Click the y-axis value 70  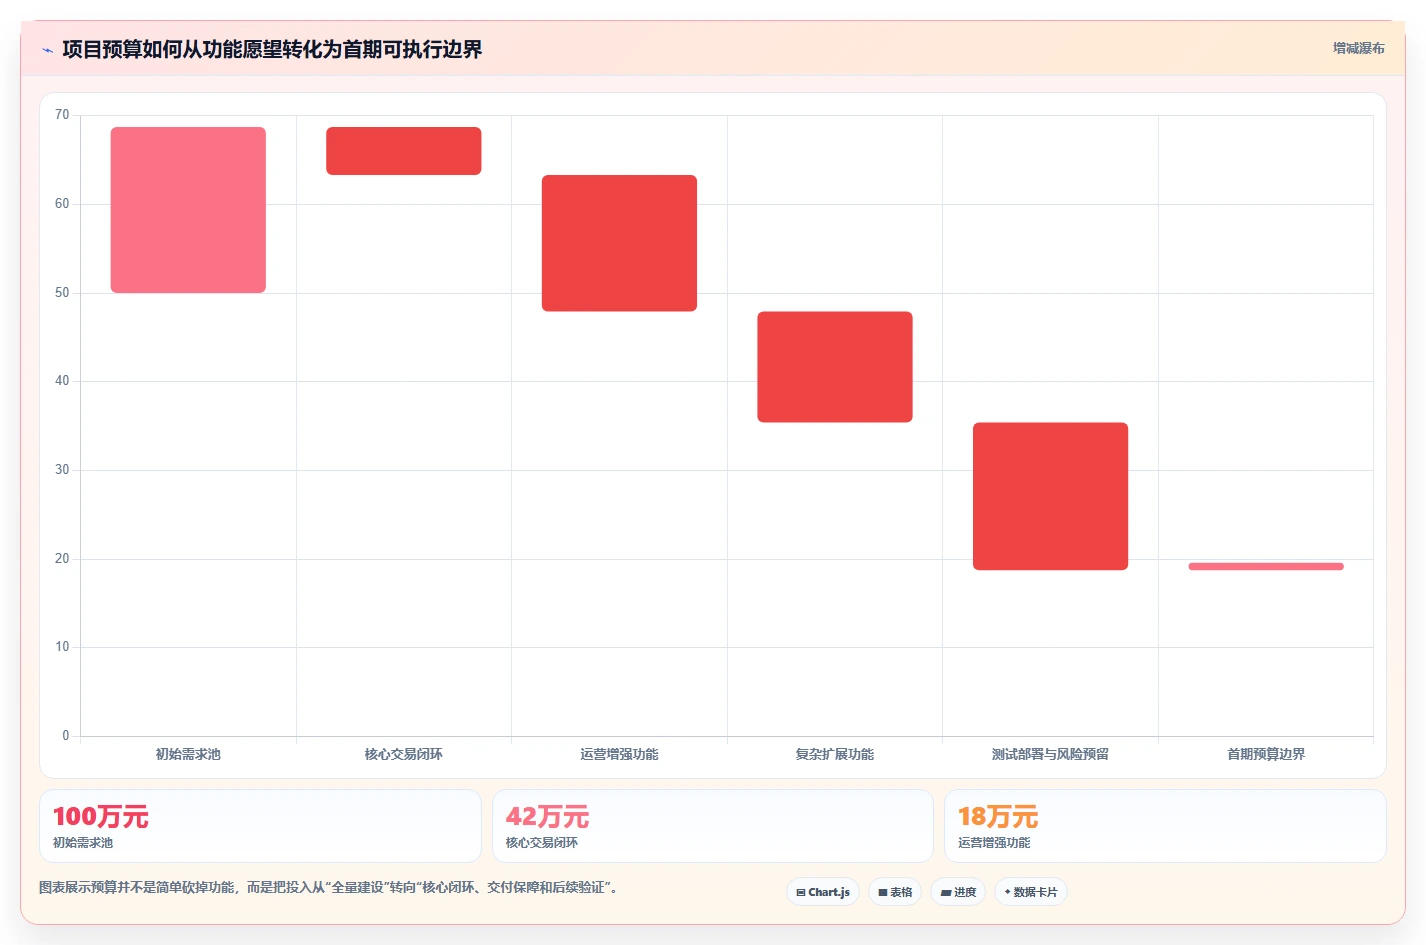62,115
